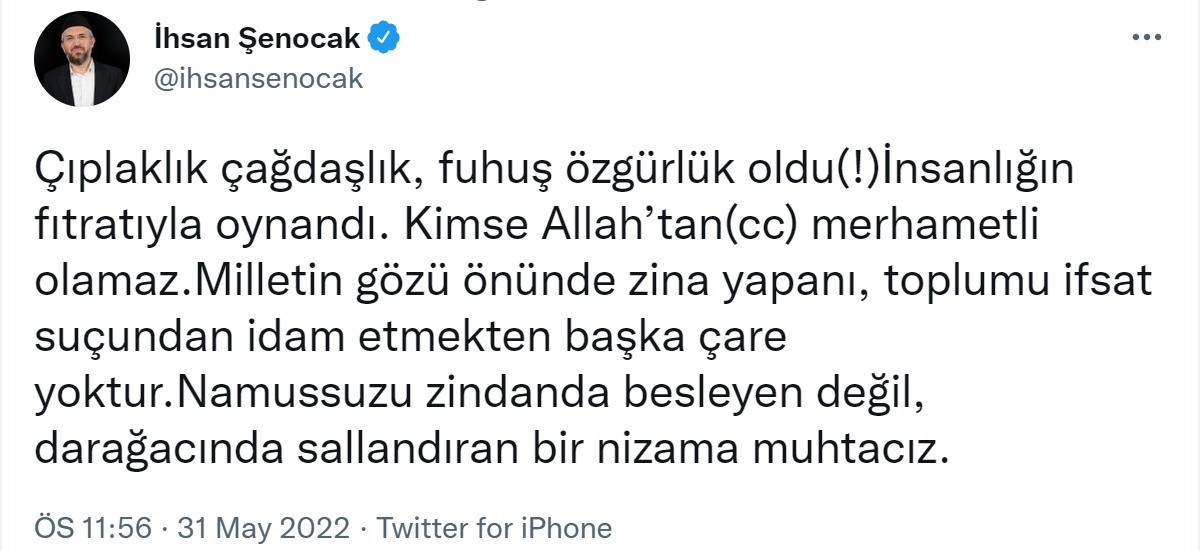Click the final line starting with darağacında
Image resolution: width=1203 pixels, height=551 pixels.
point(490,452)
